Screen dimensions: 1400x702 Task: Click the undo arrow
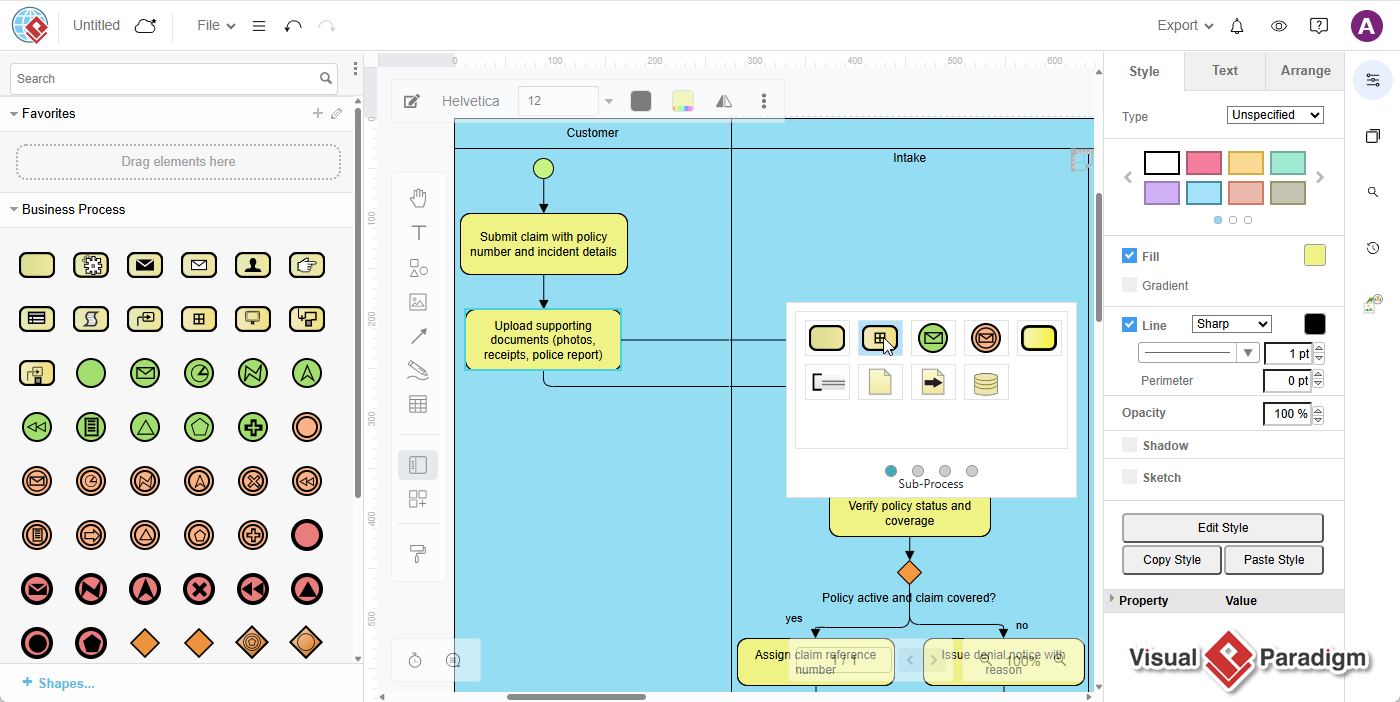click(293, 26)
